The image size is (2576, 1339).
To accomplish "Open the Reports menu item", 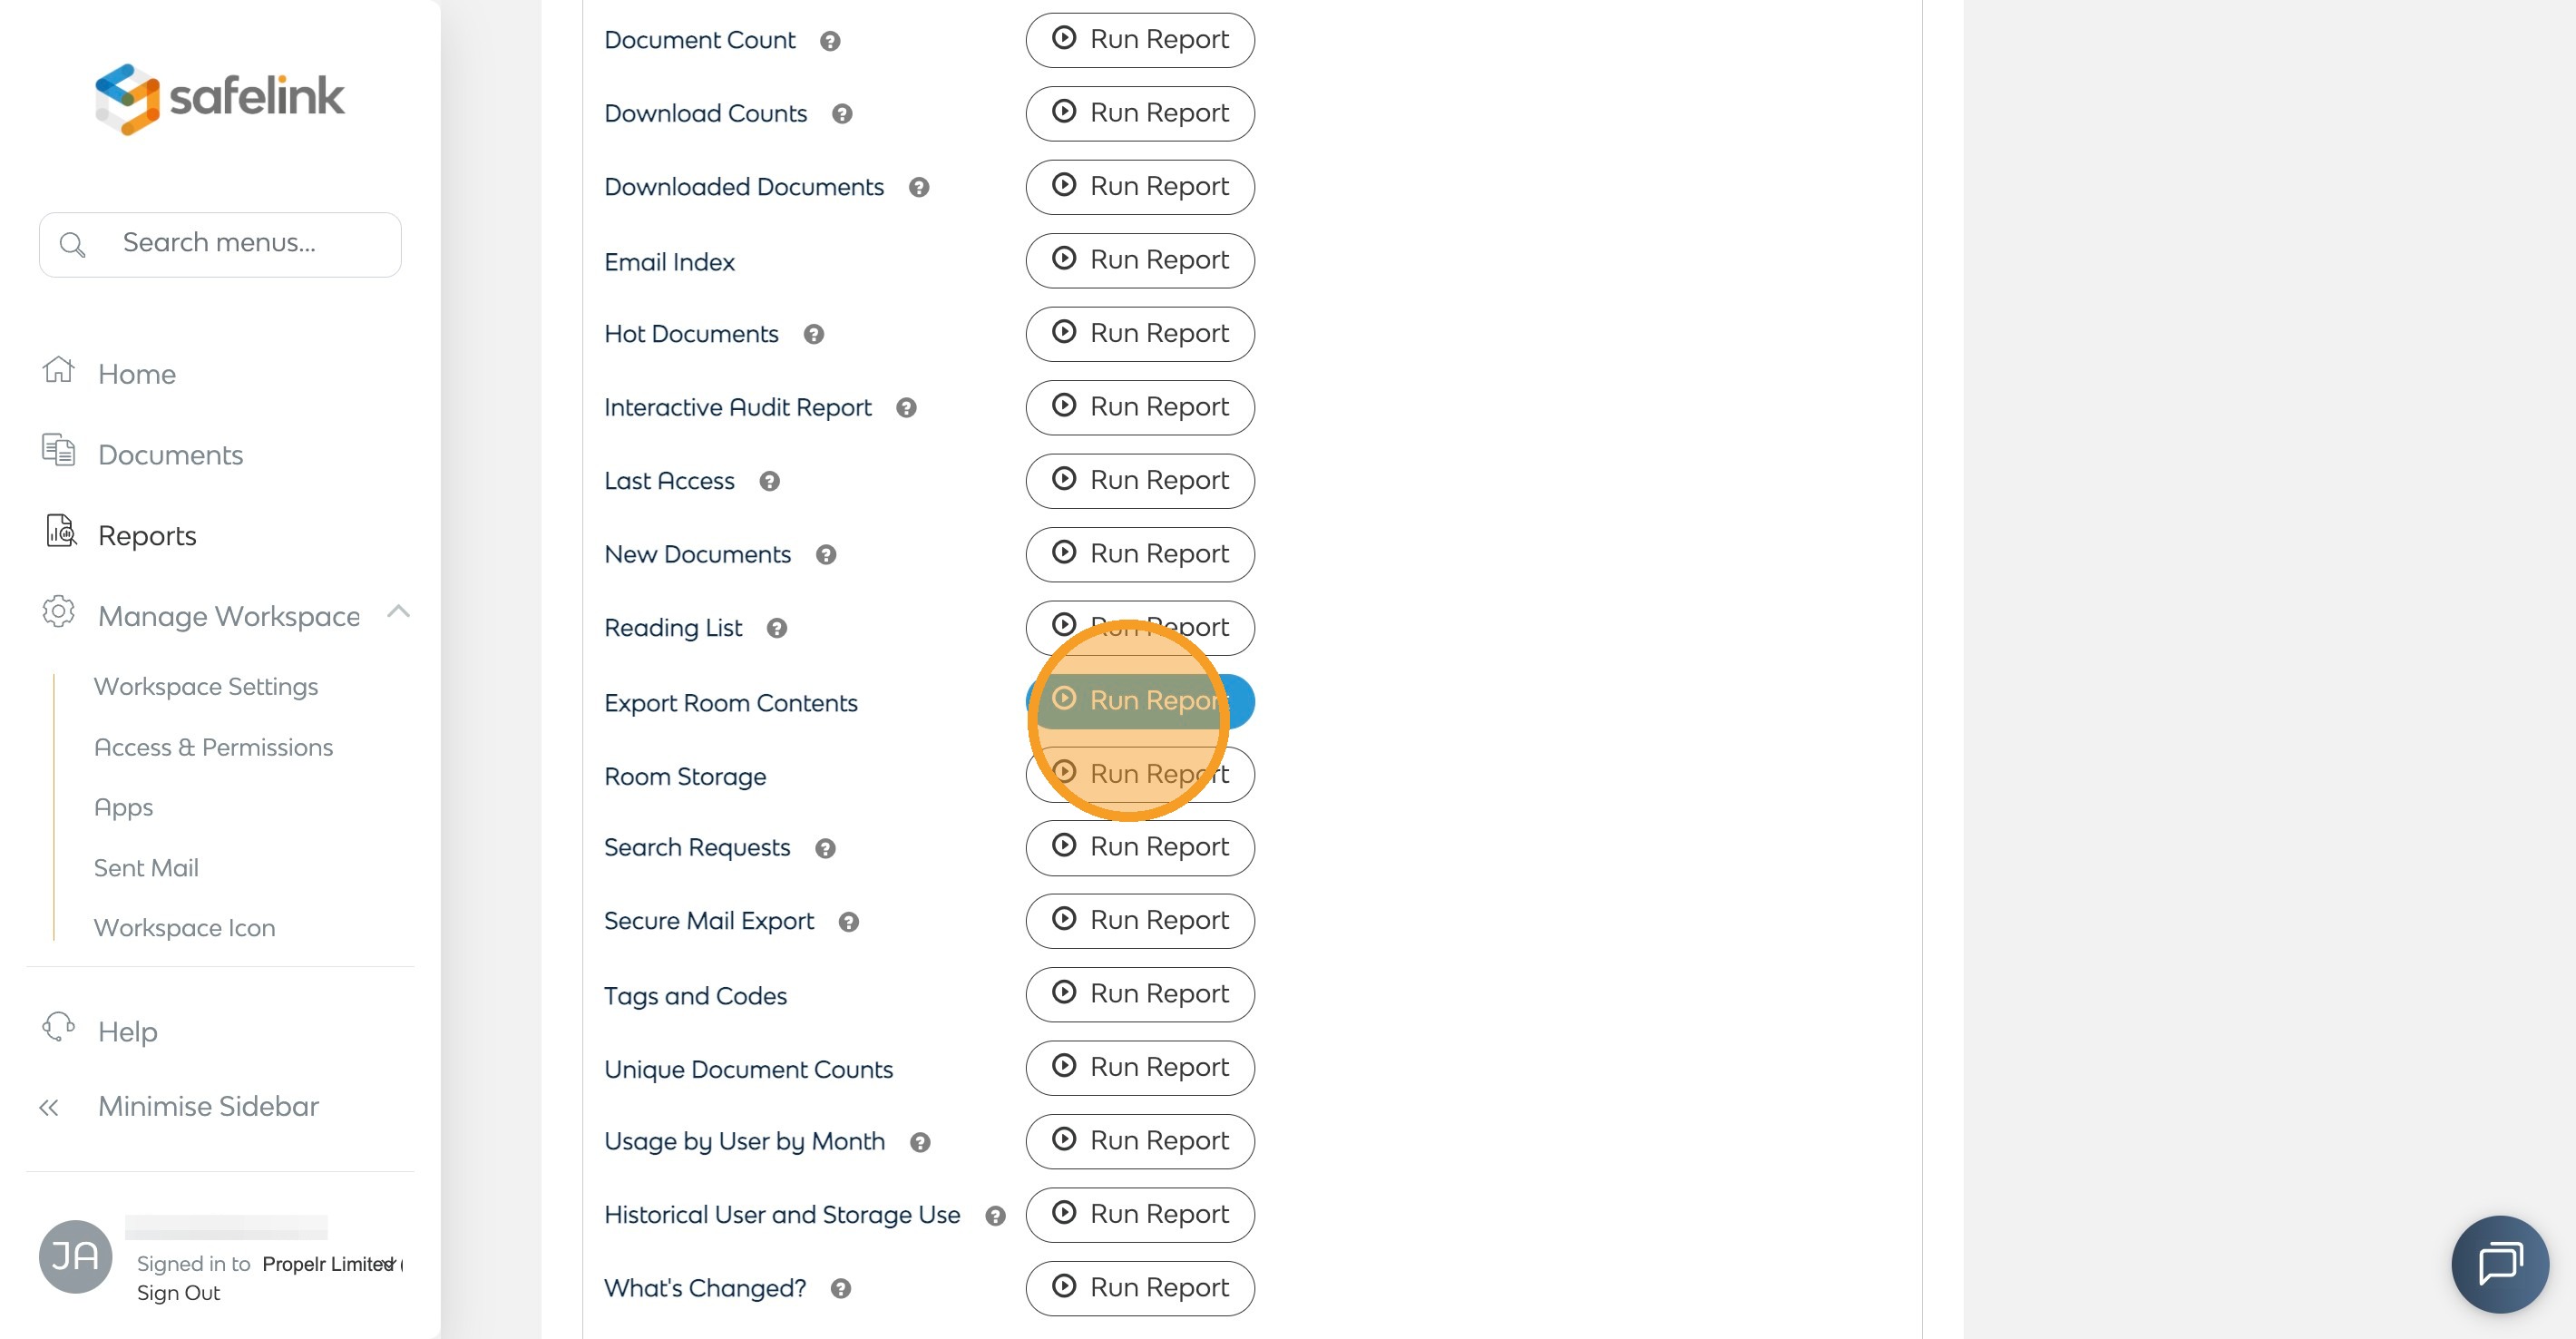I will pyautogui.click(x=146, y=535).
